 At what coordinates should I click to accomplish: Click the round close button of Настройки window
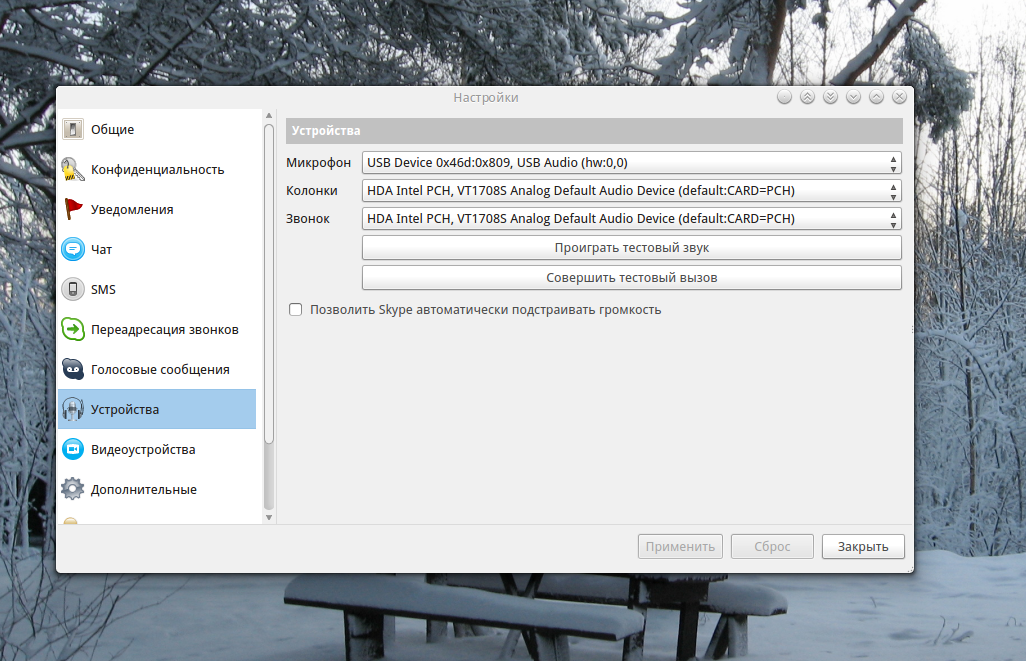[900, 97]
